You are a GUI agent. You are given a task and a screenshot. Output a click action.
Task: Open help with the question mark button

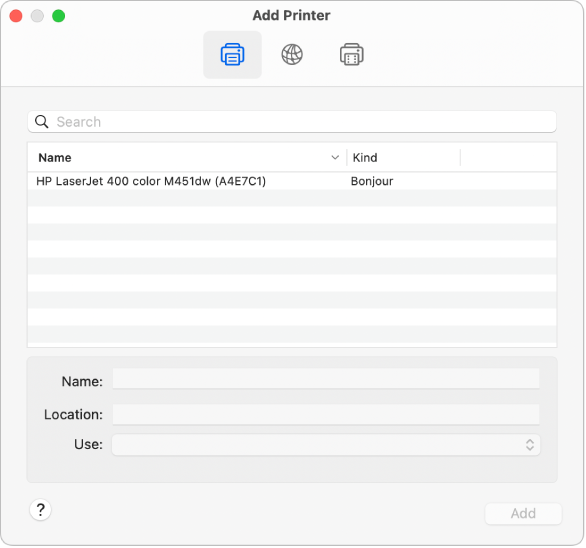pyautogui.click(x=40, y=509)
